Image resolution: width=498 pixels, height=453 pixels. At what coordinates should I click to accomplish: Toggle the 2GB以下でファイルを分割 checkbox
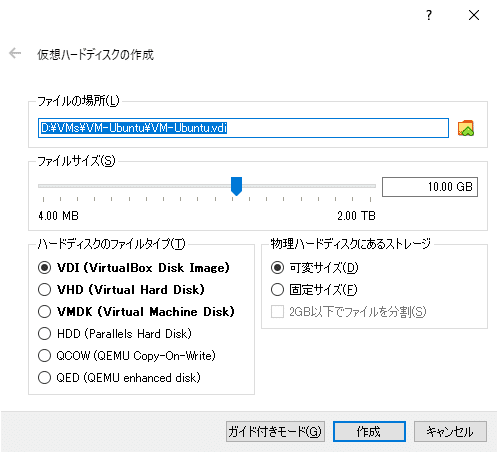(x=349, y=312)
